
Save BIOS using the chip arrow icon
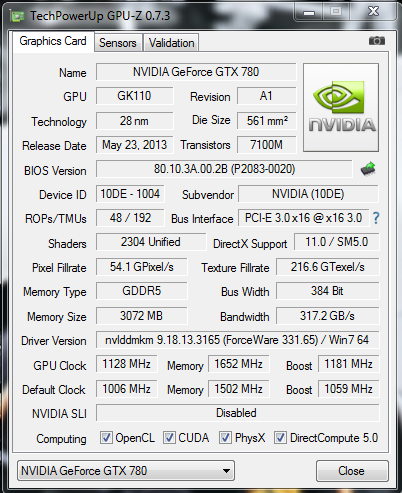pos(368,169)
